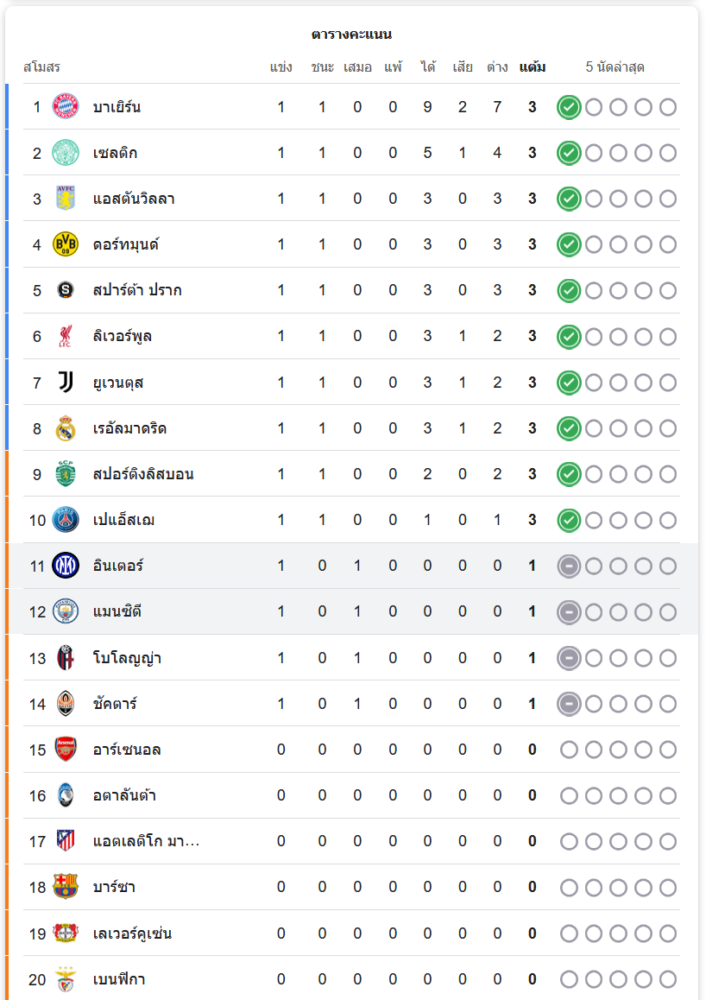Screen dimensions: 706x1000
Task: Select the เบนฟิก้า table row
Action: pos(350,979)
